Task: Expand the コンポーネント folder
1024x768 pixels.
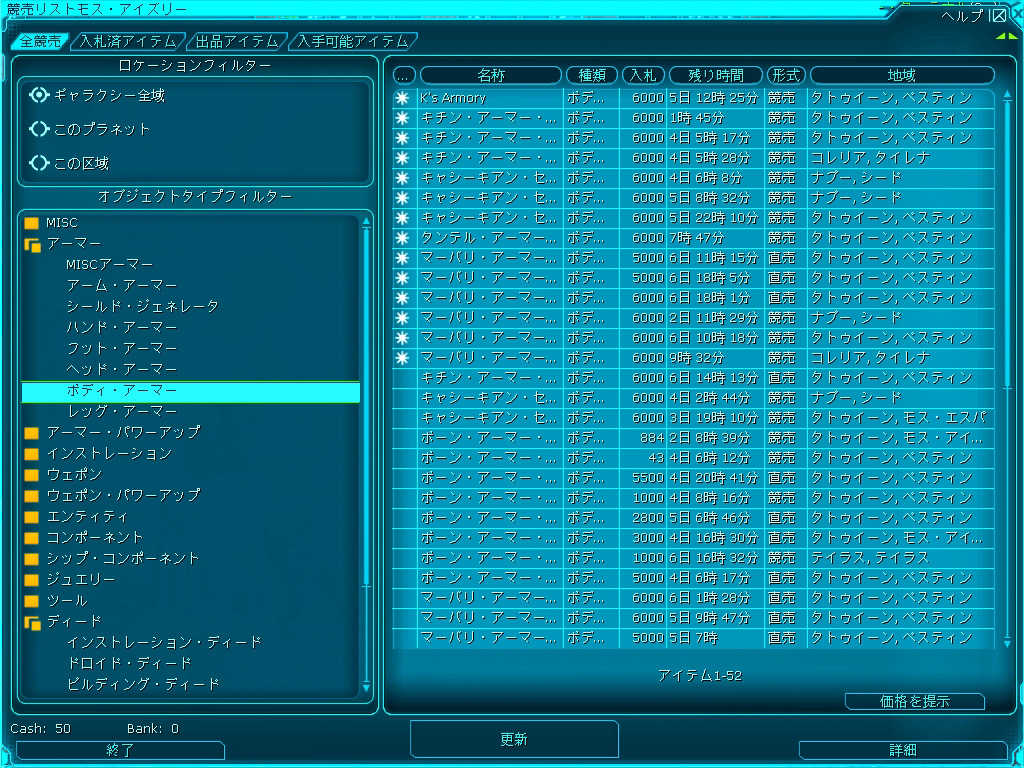Action: point(31,538)
